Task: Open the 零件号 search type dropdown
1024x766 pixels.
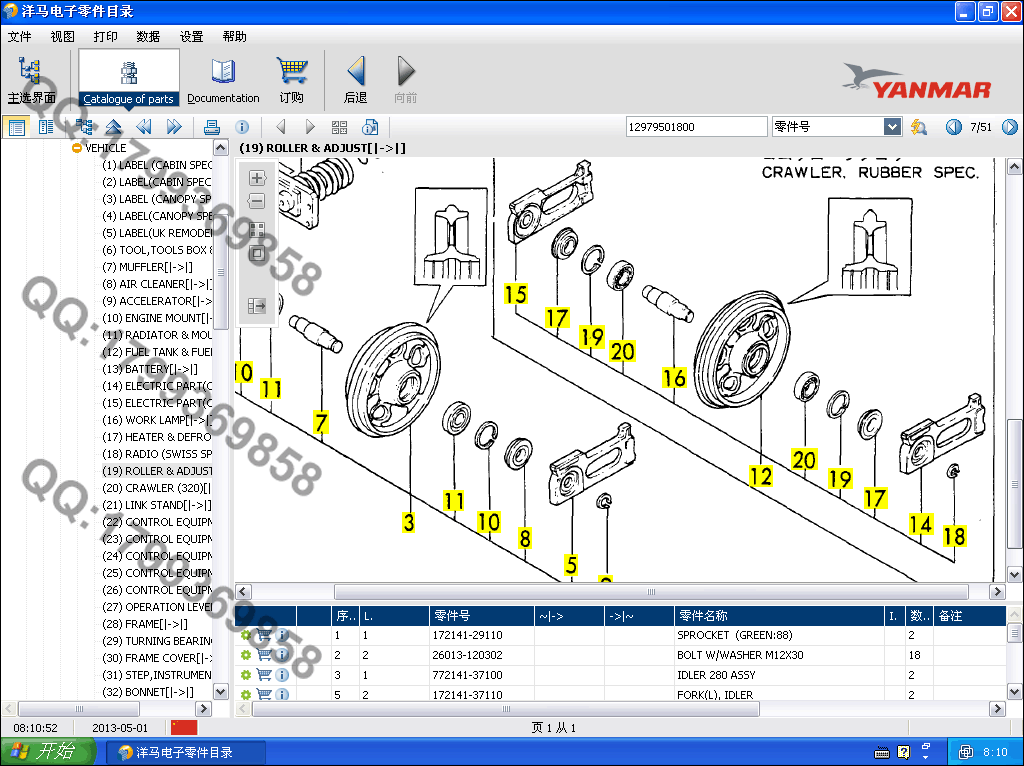Action: [x=892, y=127]
